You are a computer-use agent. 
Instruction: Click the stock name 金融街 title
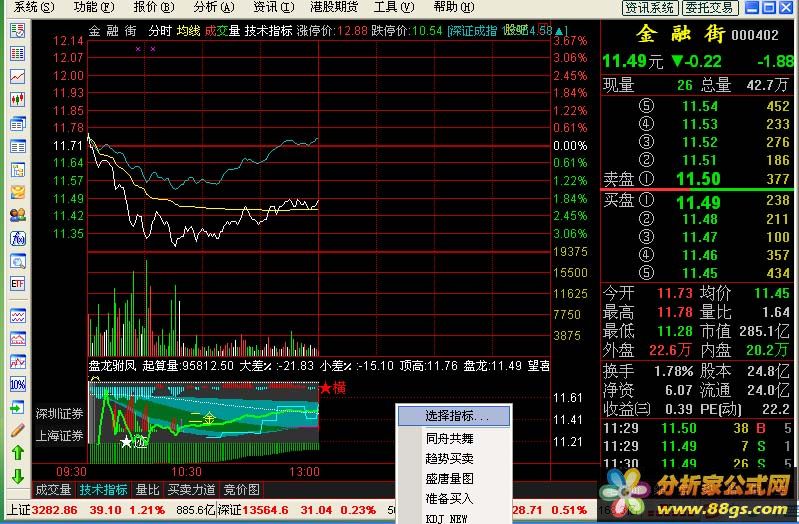tap(681, 34)
